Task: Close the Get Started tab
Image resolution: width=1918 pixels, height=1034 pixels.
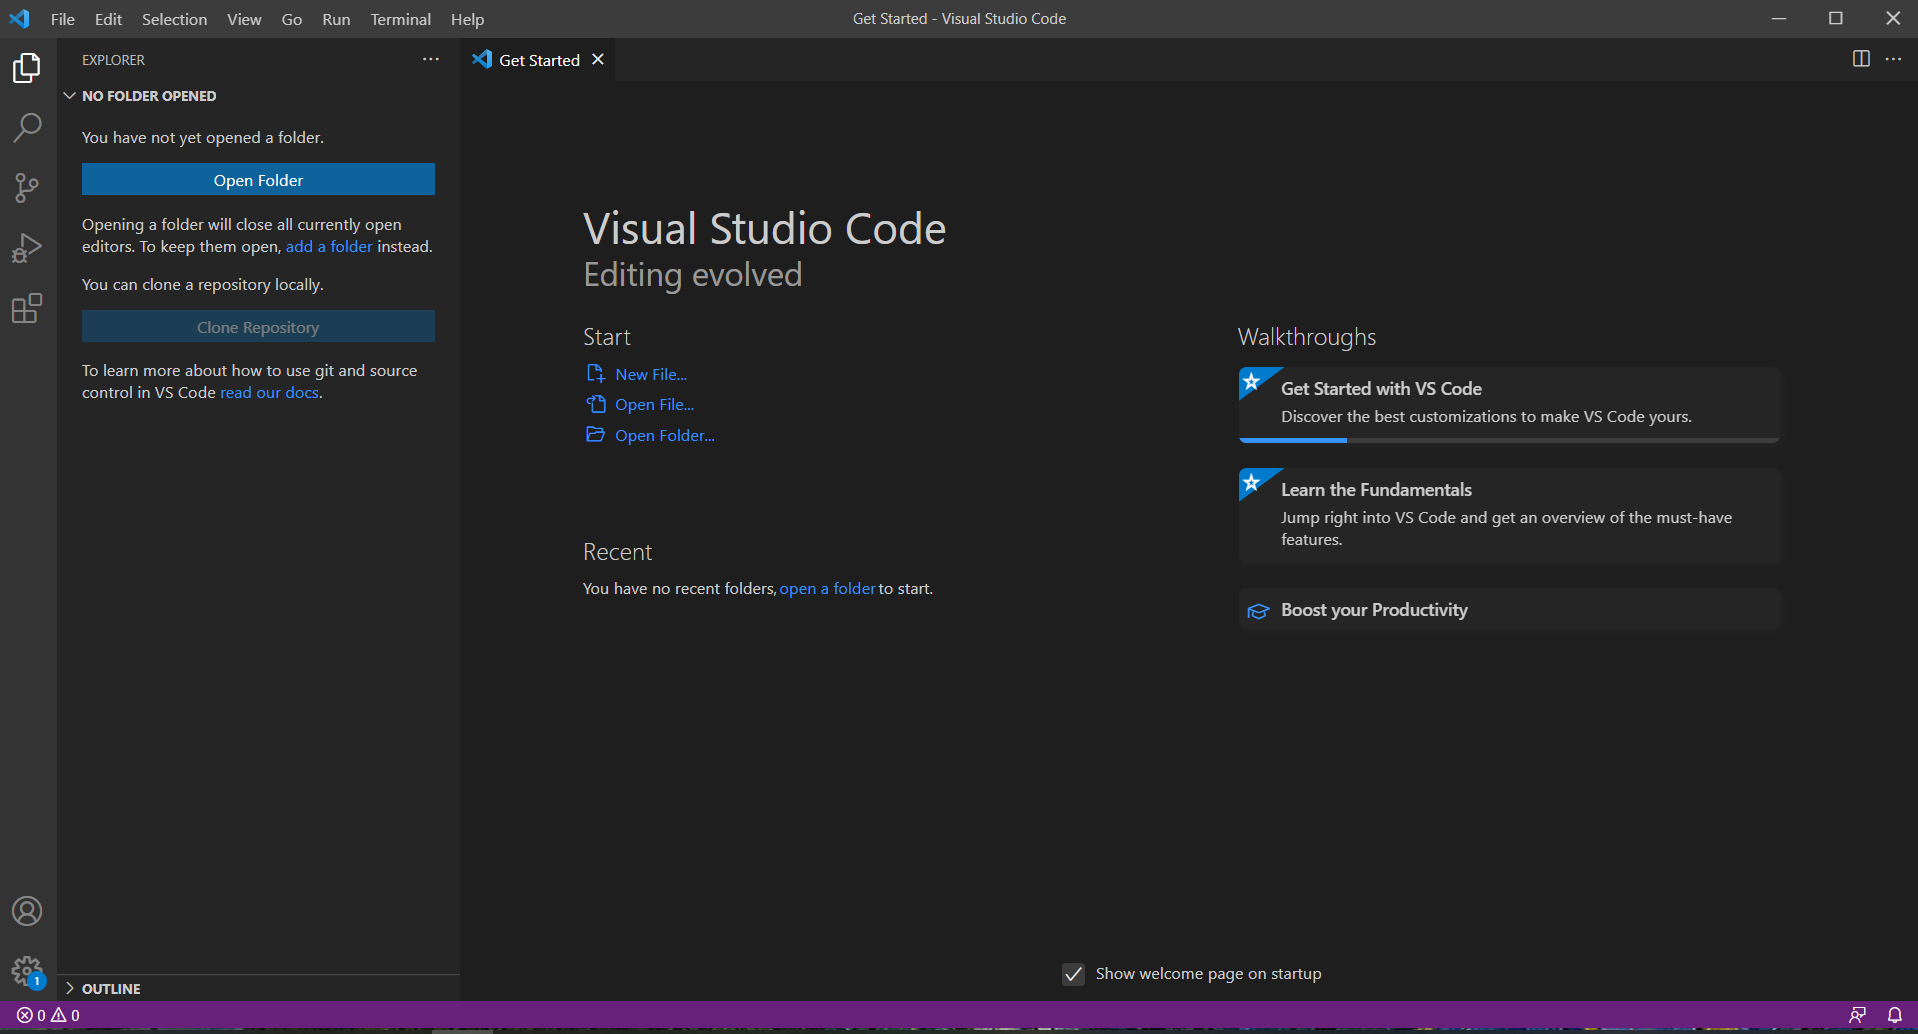Action: [x=598, y=59]
